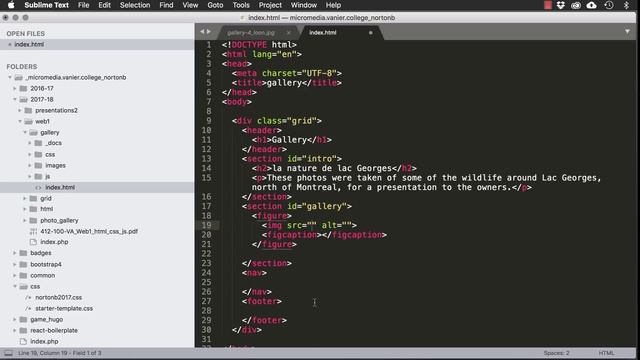
Task: Collapse the web1 folder
Action: click(x=20, y=121)
